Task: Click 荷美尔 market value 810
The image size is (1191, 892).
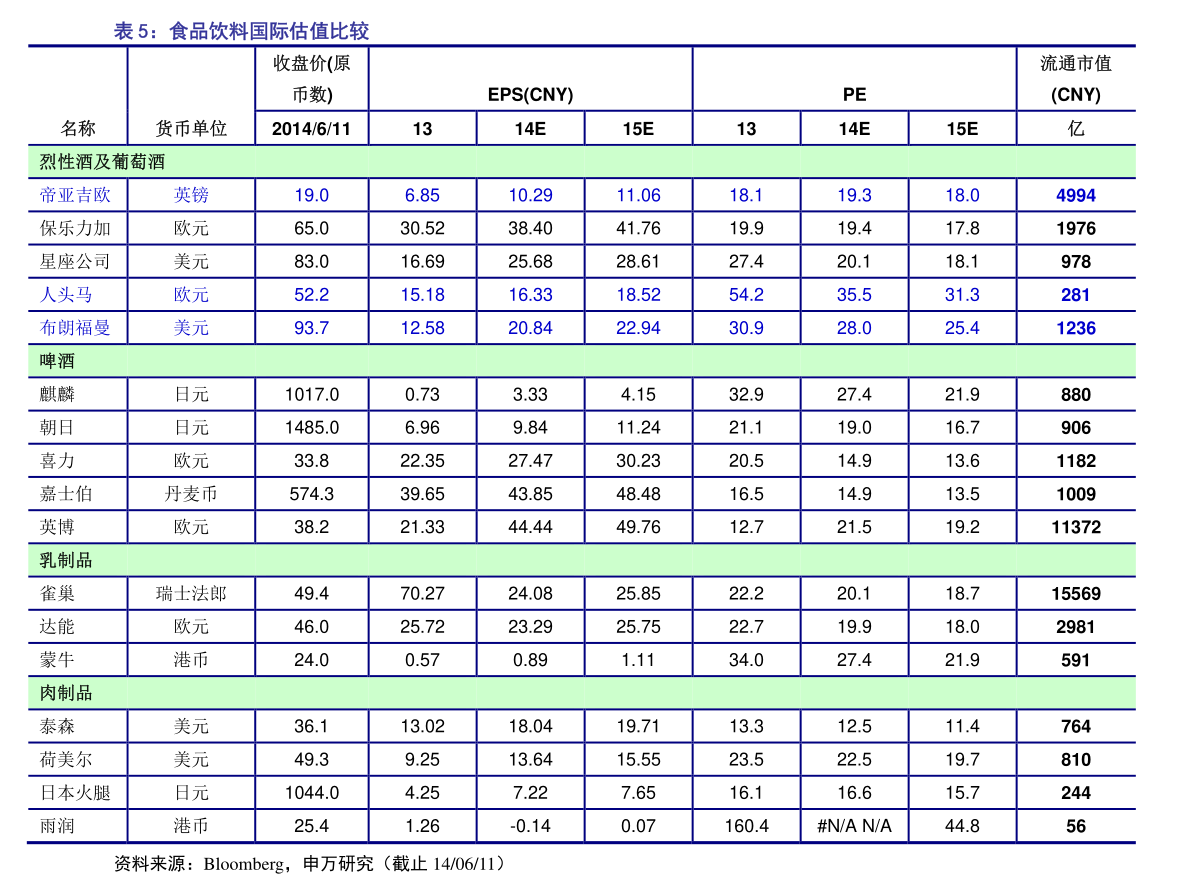Action: tap(1076, 759)
